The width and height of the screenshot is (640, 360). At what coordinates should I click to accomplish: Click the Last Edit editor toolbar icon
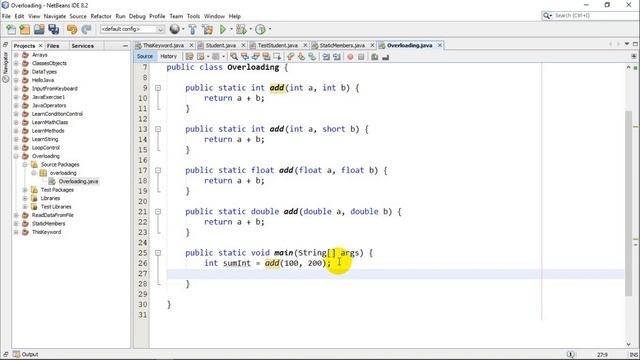pyautogui.click(x=189, y=57)
